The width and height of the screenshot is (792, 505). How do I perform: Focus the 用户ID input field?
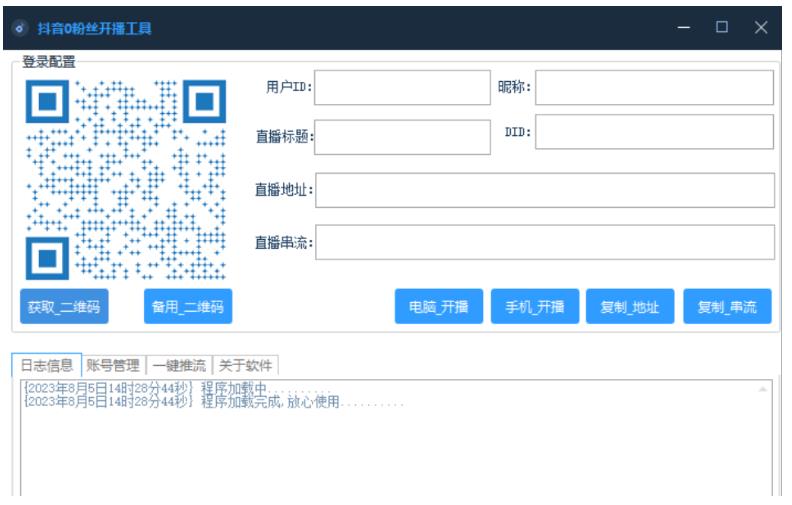[x=402, y=88]
